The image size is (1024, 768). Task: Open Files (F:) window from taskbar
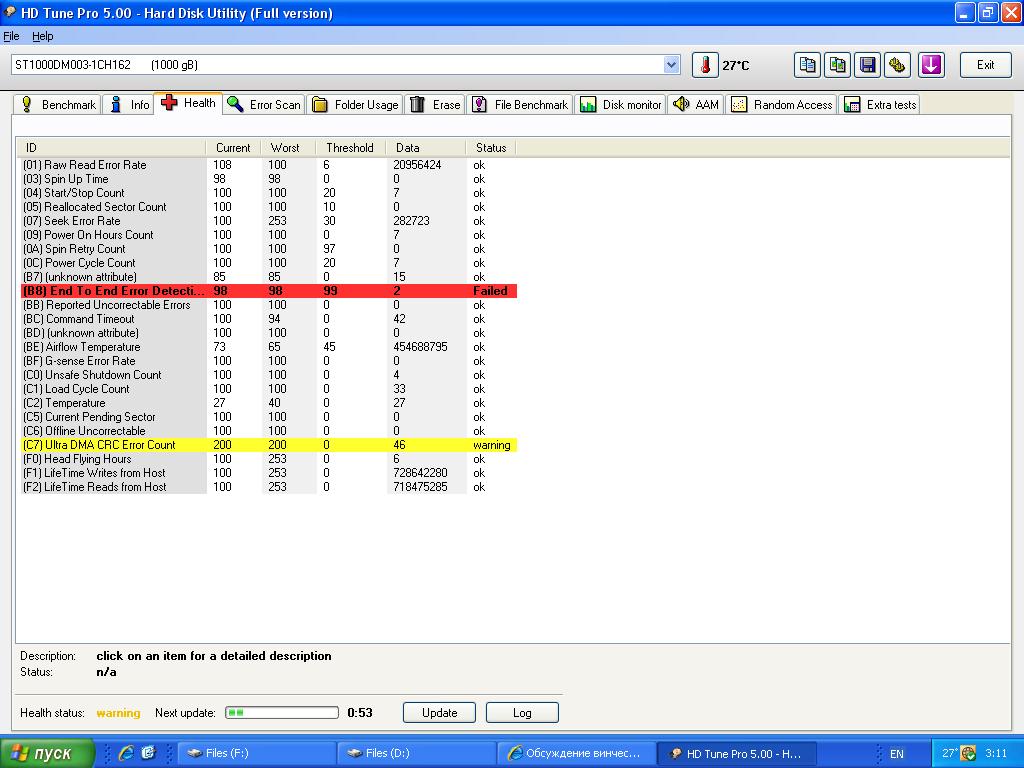coord(257,753)
